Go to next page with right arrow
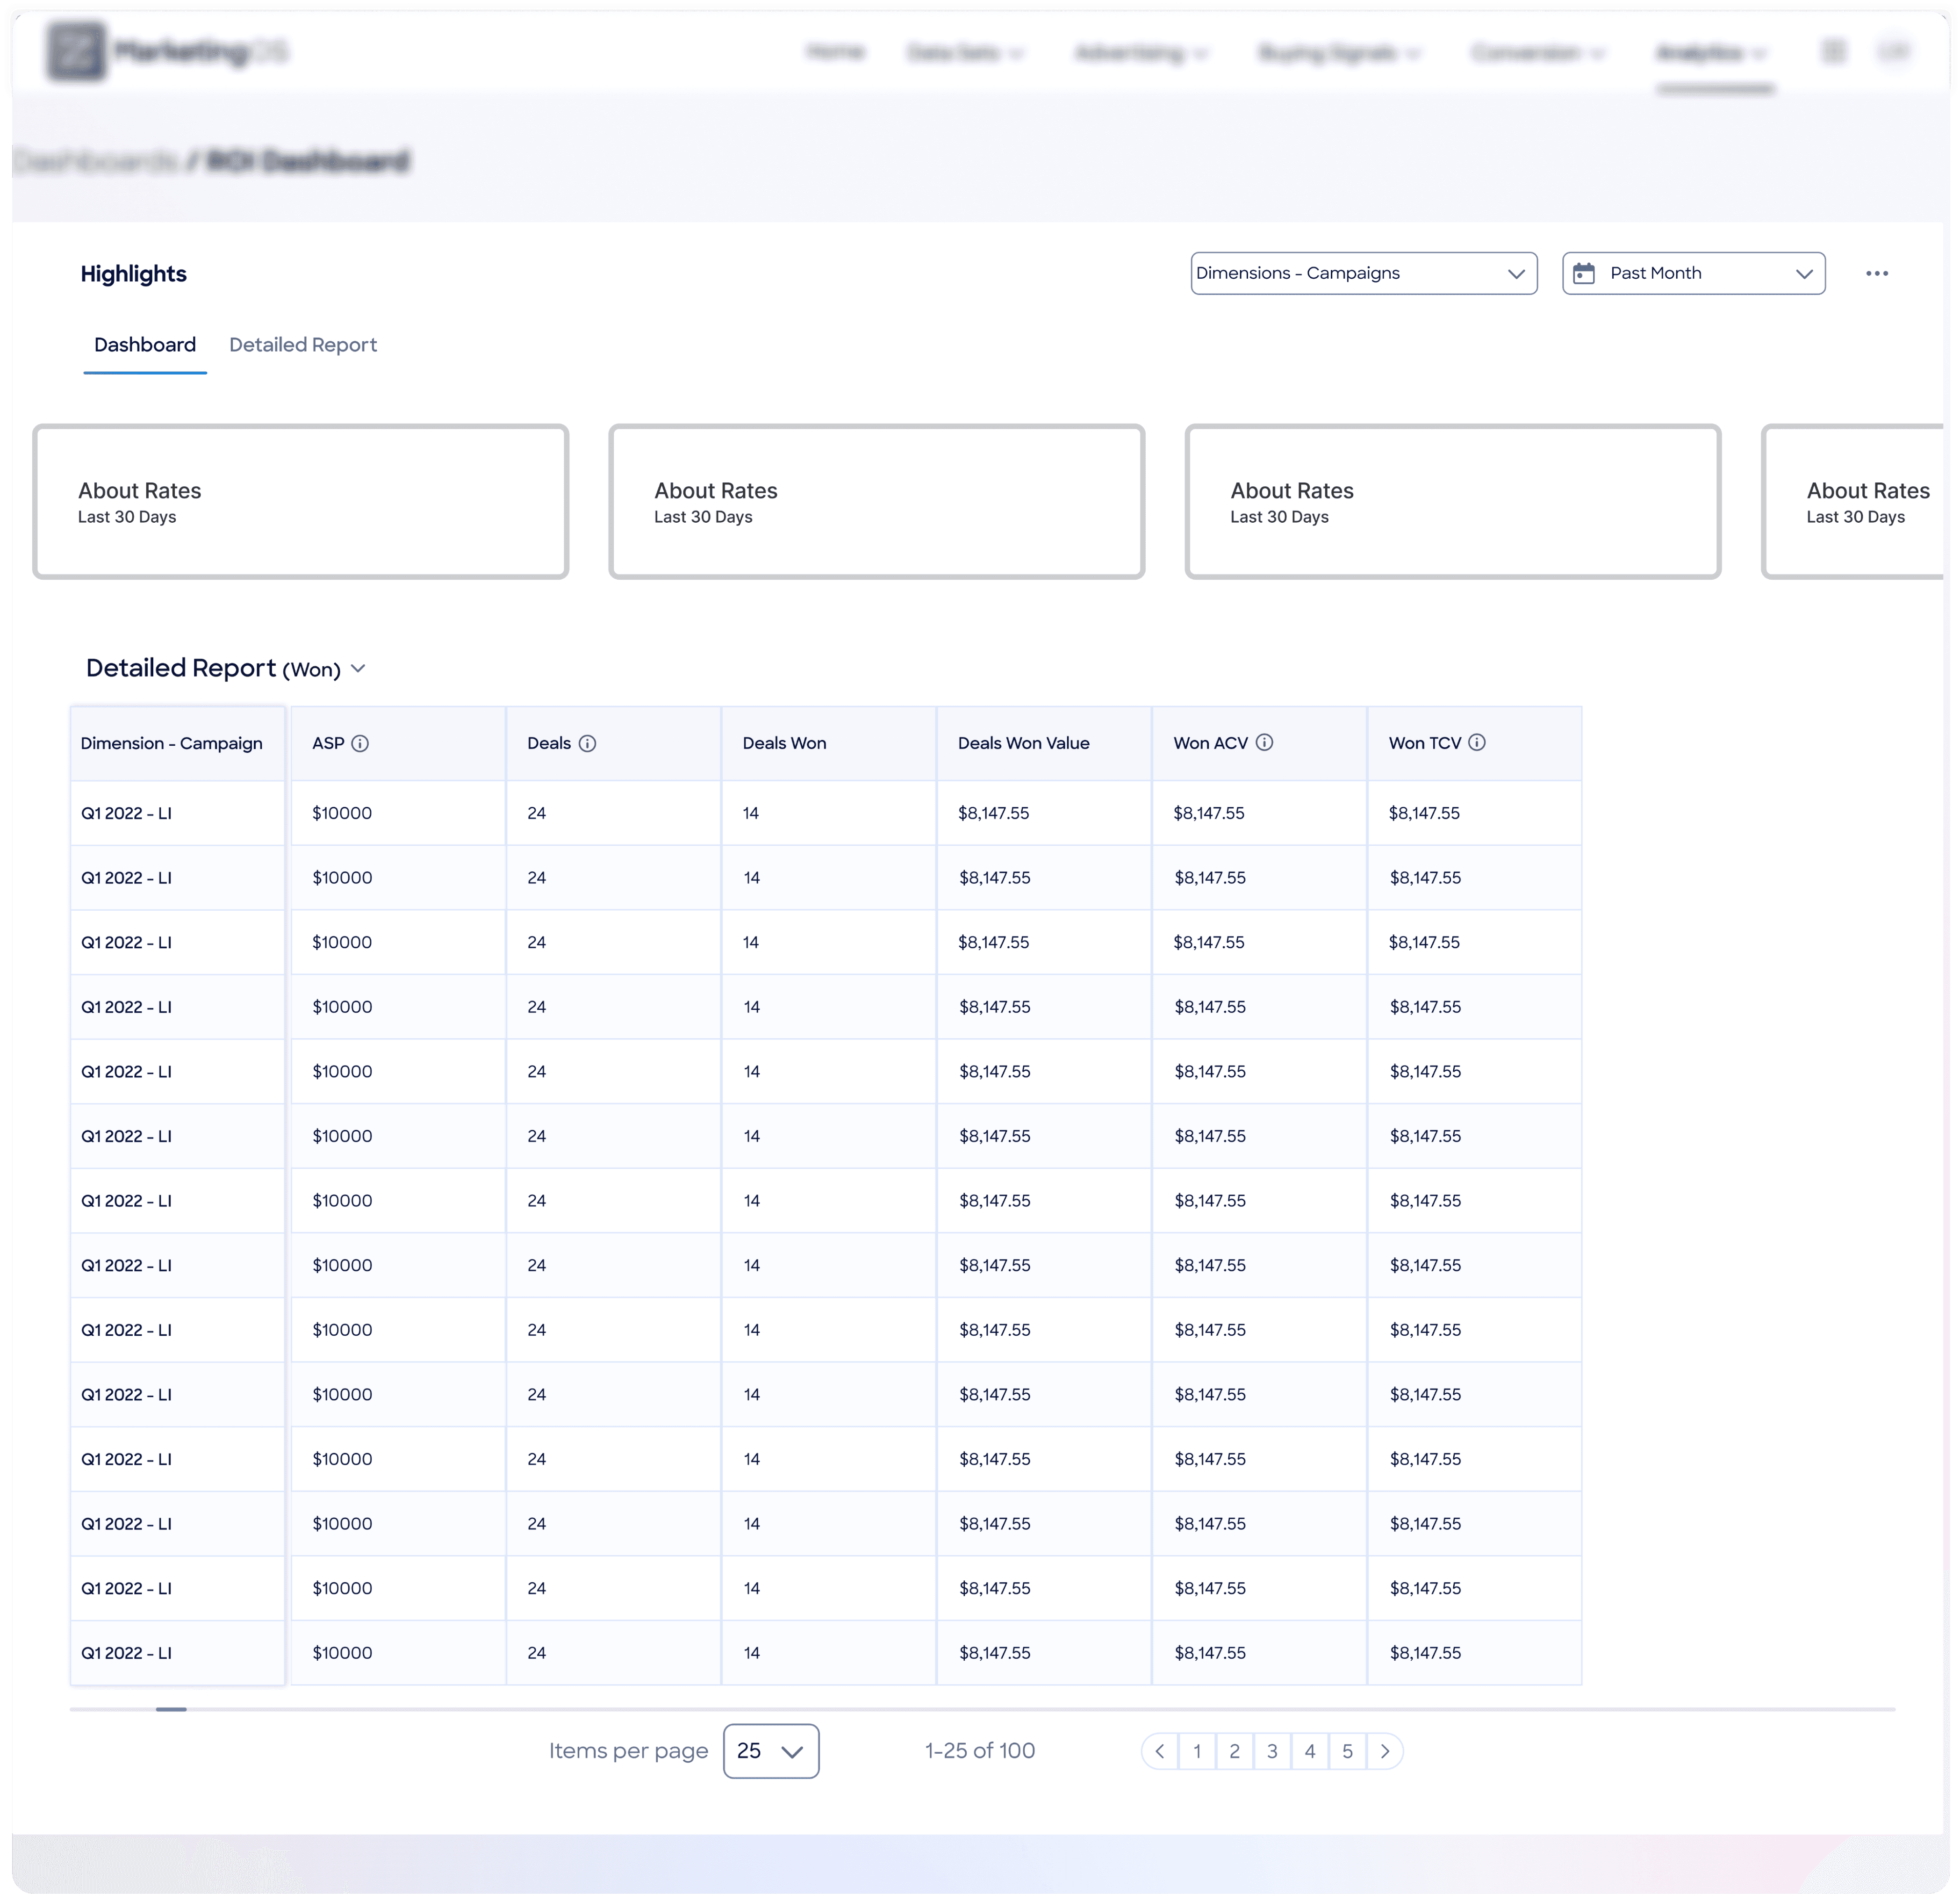This screenshot has width=1960, height=1894. 1384,1751
